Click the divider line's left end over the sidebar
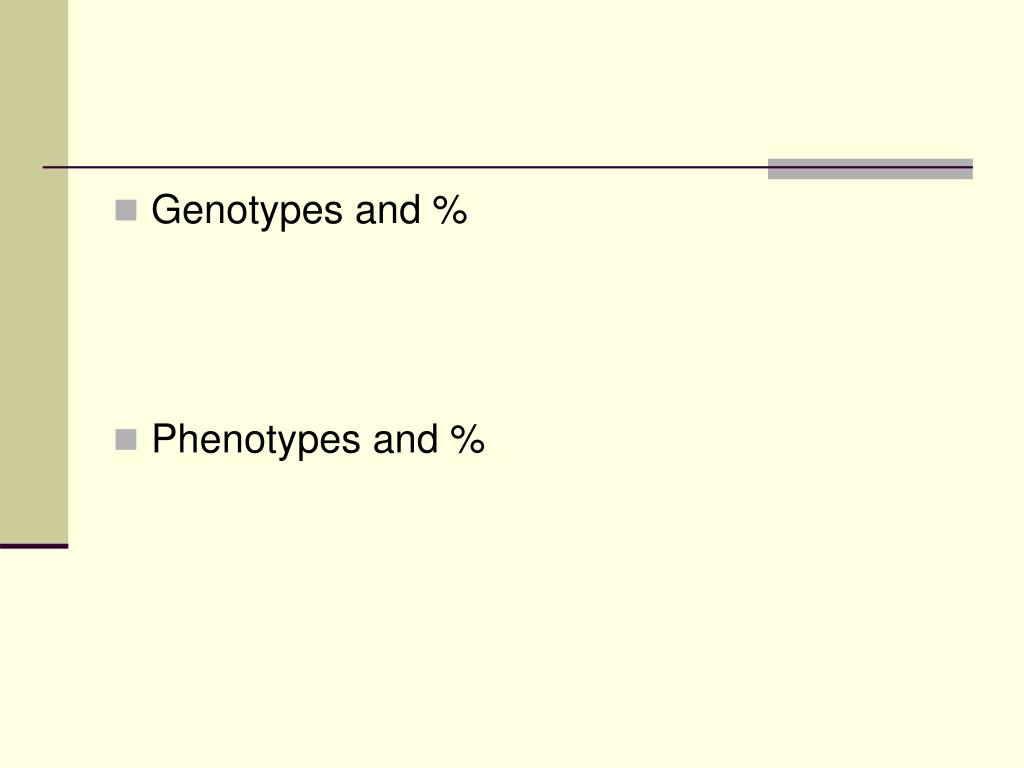Image resolution: width=1024 pixels, height=768 pixels. tap(55, 168)
